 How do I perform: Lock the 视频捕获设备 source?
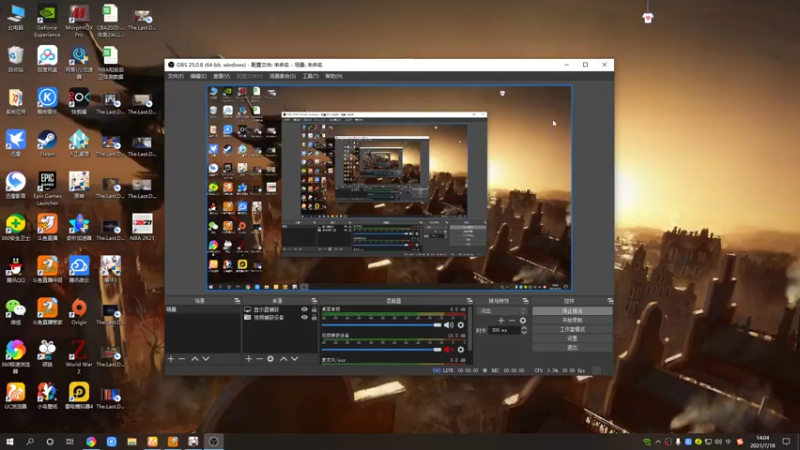pos(314,317)
